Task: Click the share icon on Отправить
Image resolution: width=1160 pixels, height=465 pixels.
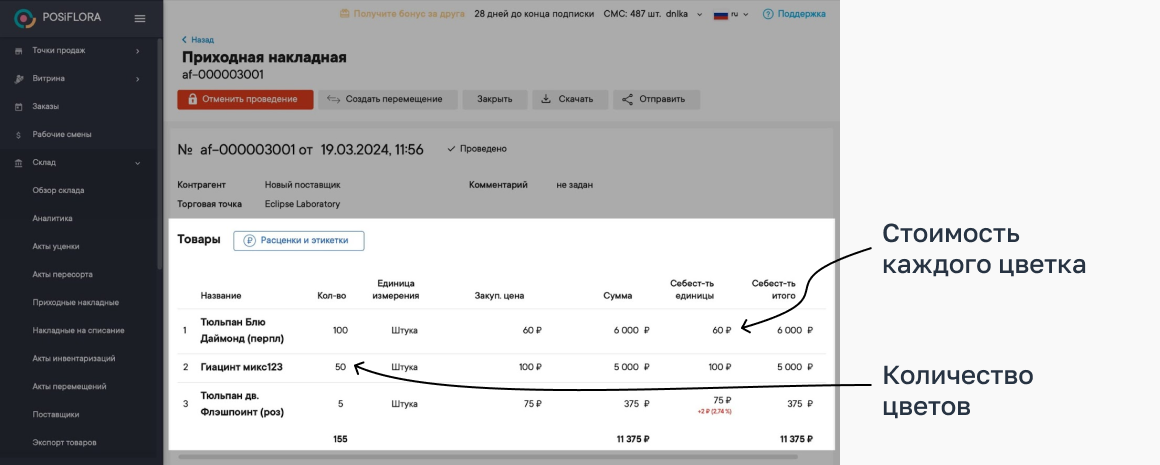Action: click(x=628, y=99)
